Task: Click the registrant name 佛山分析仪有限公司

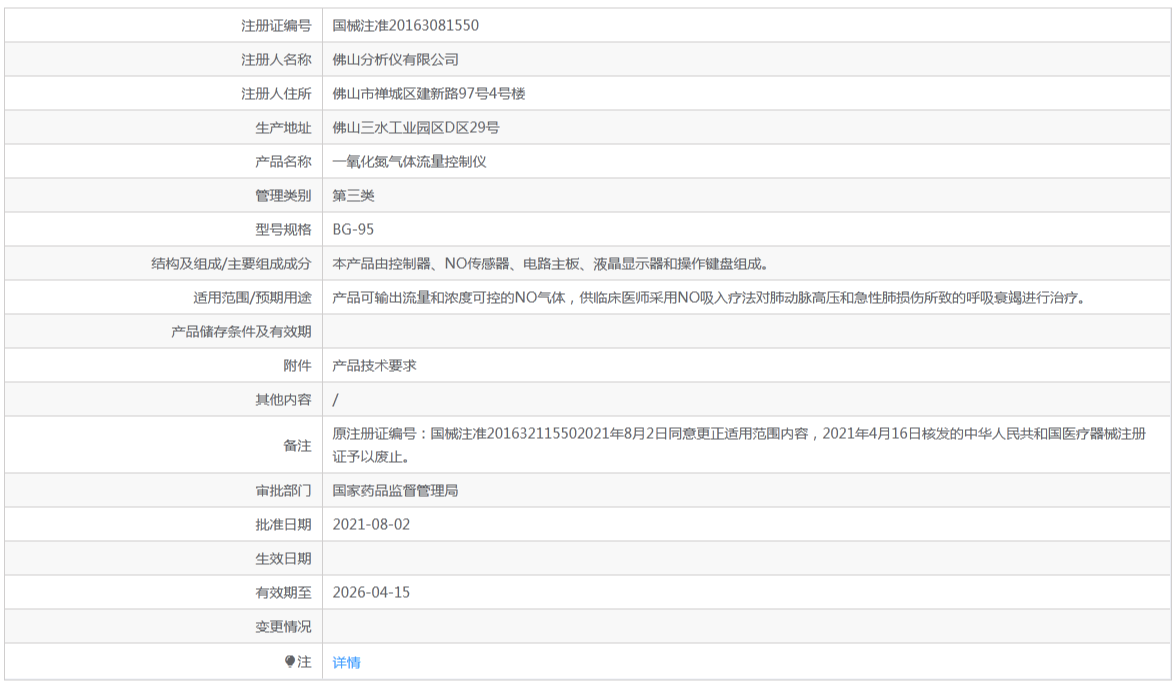Action: click(x=395, y=60)
